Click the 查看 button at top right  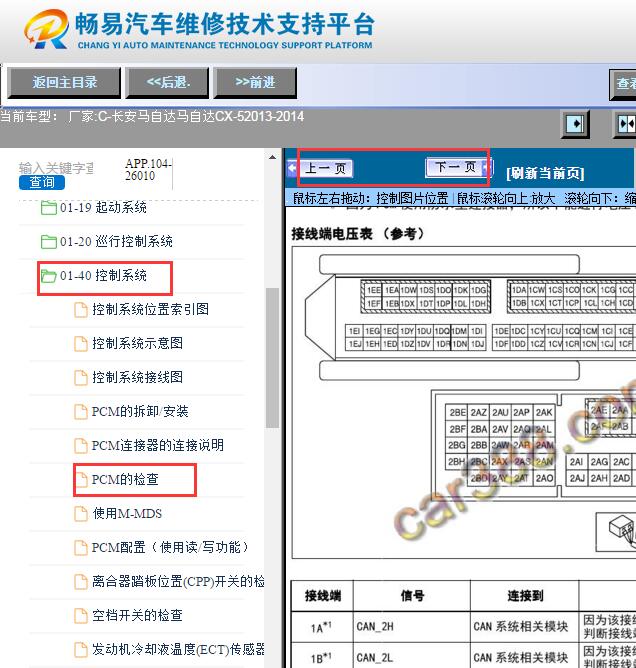coord(624,84)
